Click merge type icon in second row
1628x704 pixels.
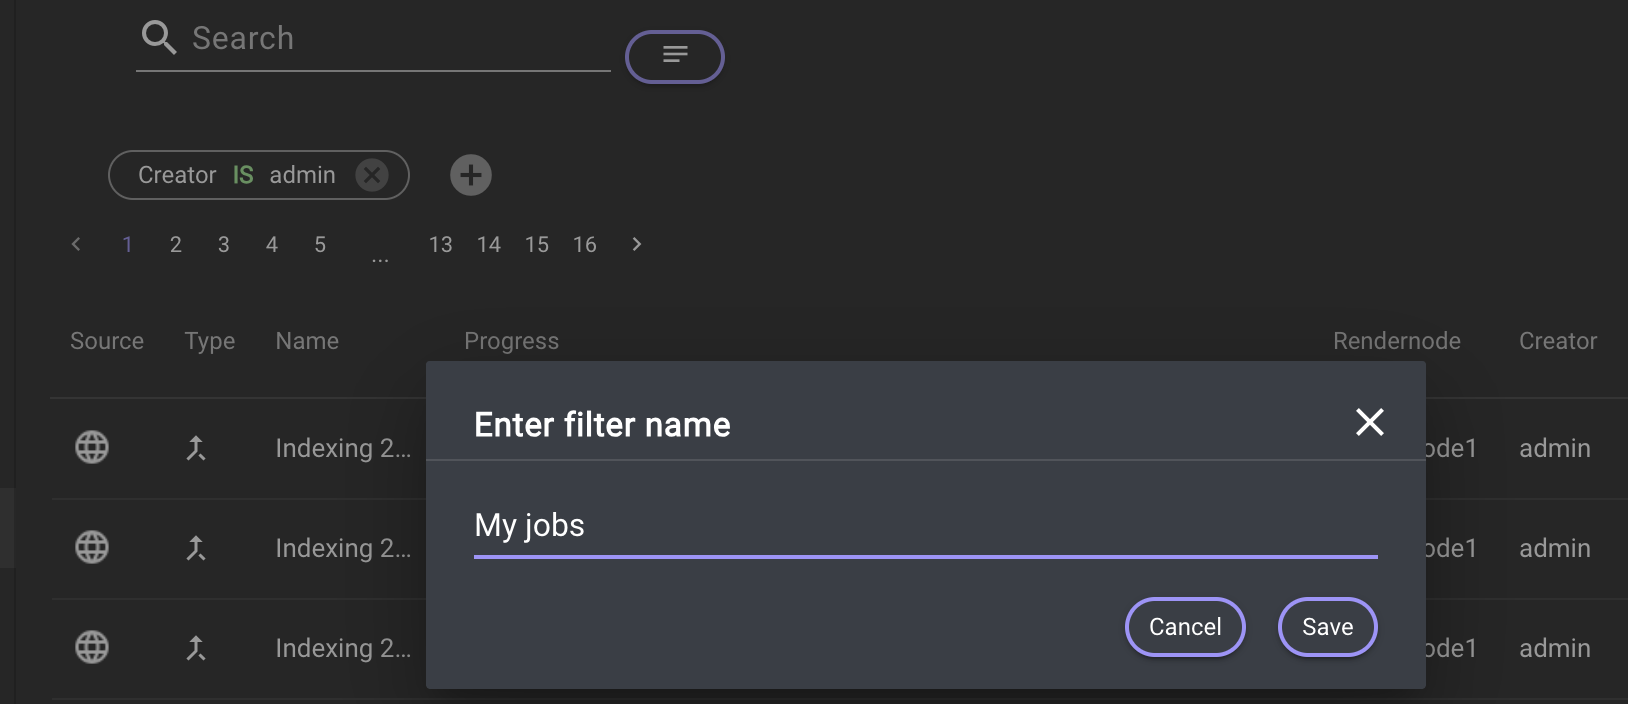196,548
